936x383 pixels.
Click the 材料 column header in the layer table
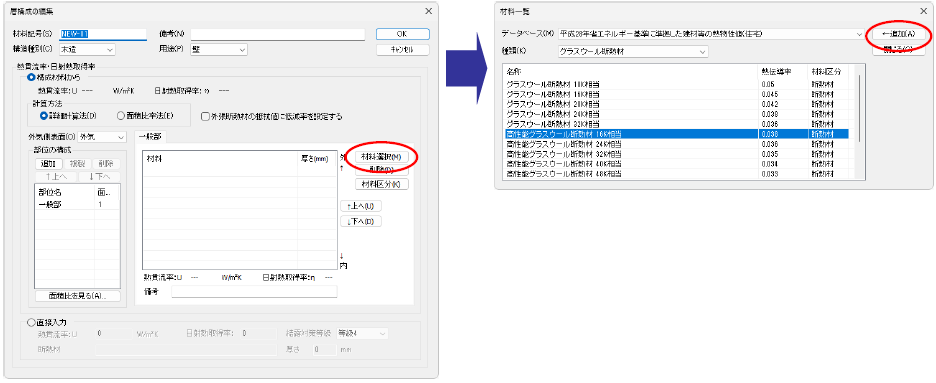point(220,159)
